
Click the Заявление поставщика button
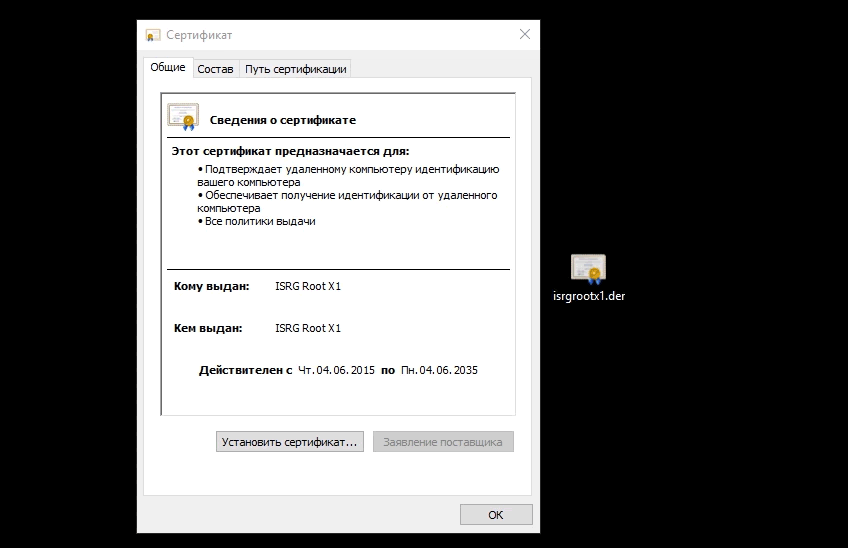click(443, 442)
